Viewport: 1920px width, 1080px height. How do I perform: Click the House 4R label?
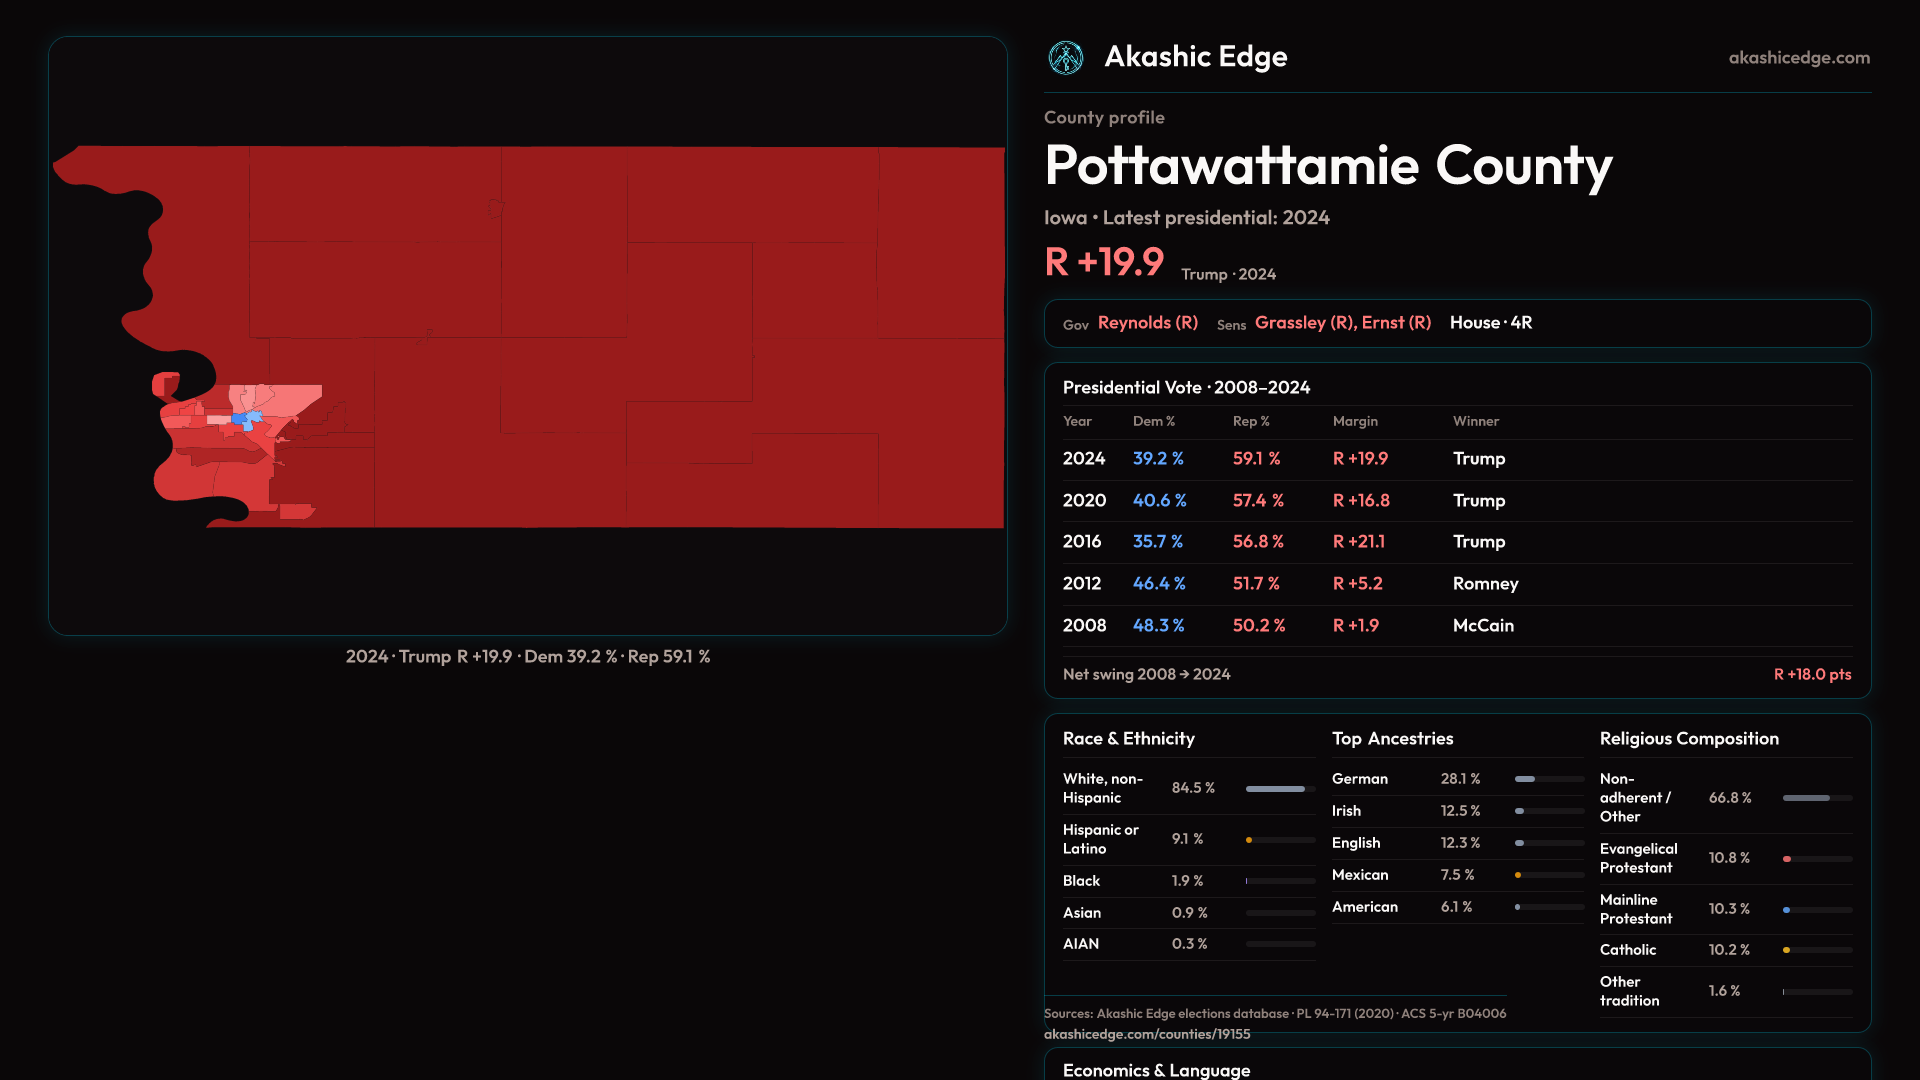(x=1490, y=323)
